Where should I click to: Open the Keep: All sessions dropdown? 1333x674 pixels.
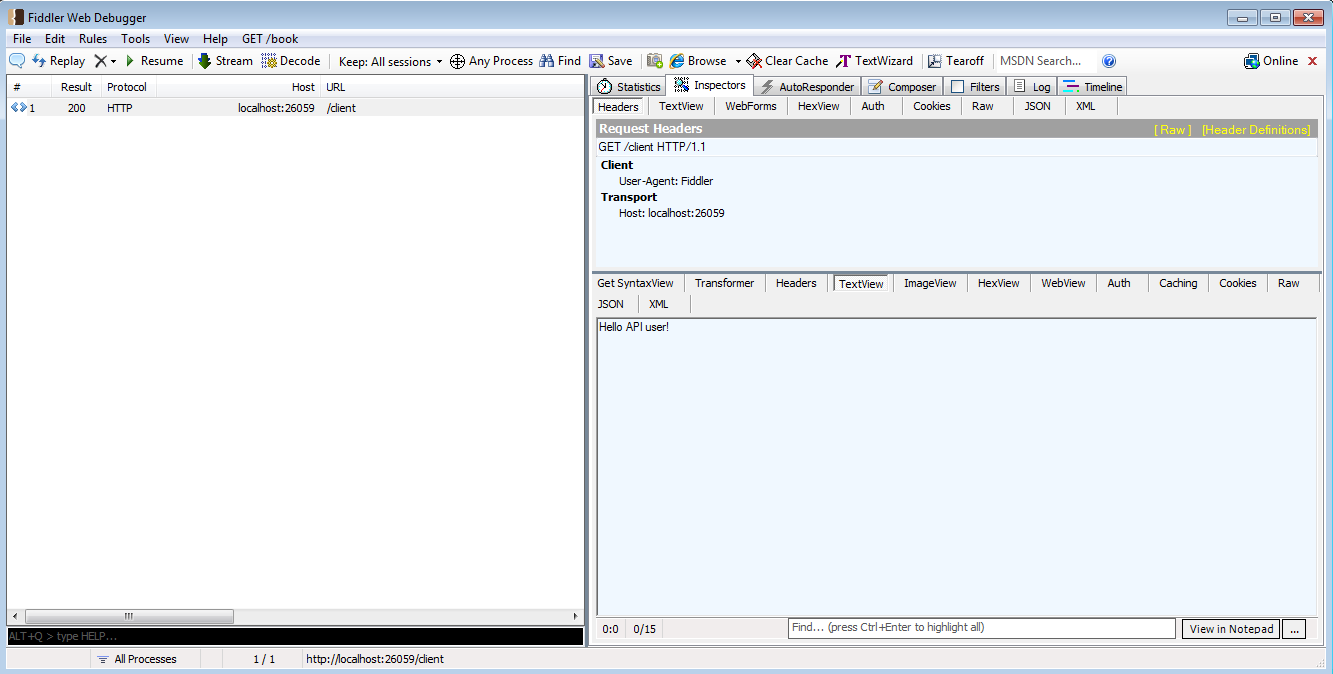tap(390, 61)
